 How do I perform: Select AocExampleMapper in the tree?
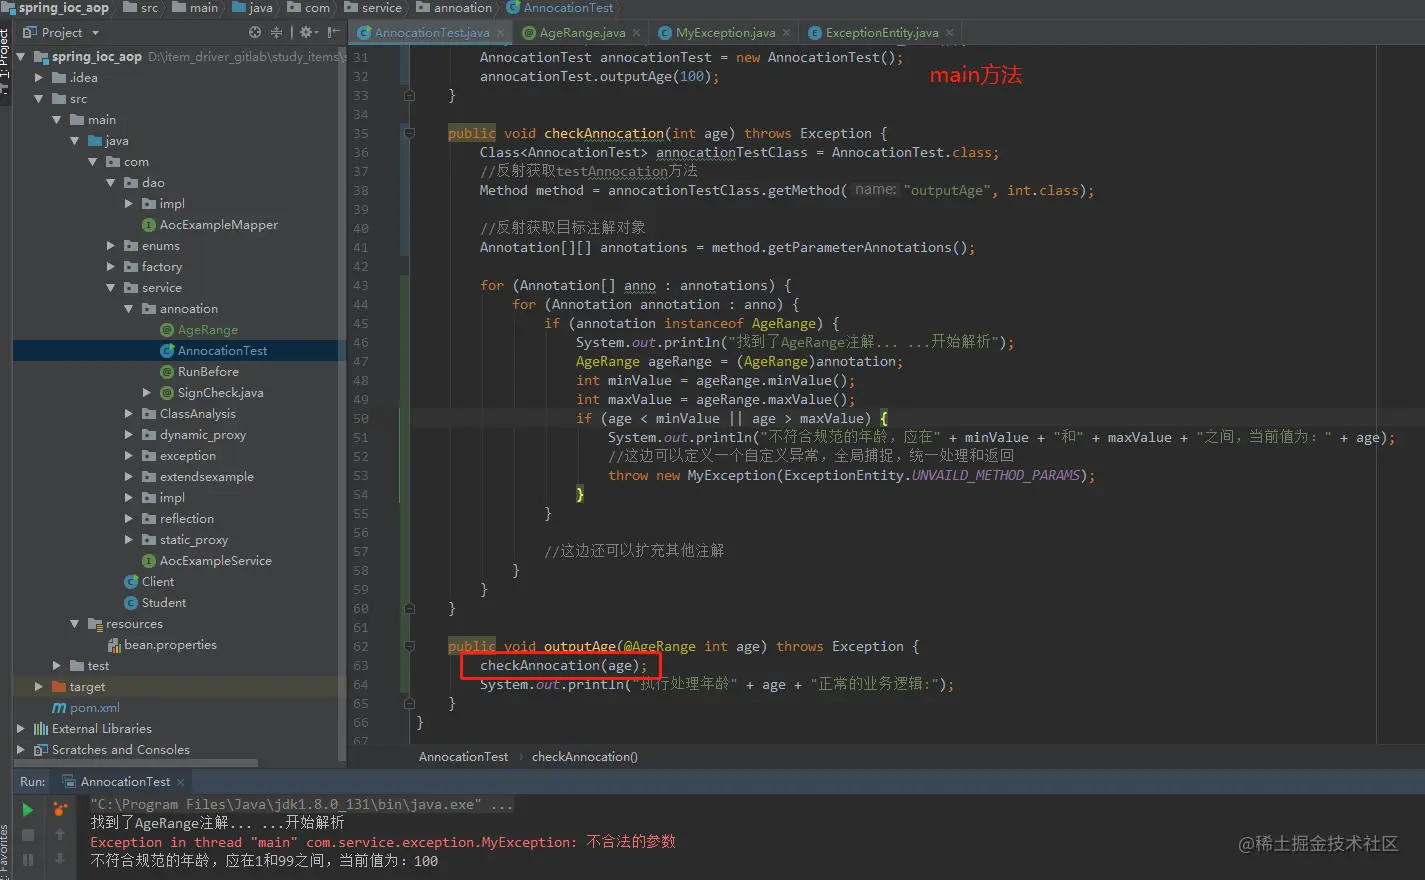click(x=219, y=225)
